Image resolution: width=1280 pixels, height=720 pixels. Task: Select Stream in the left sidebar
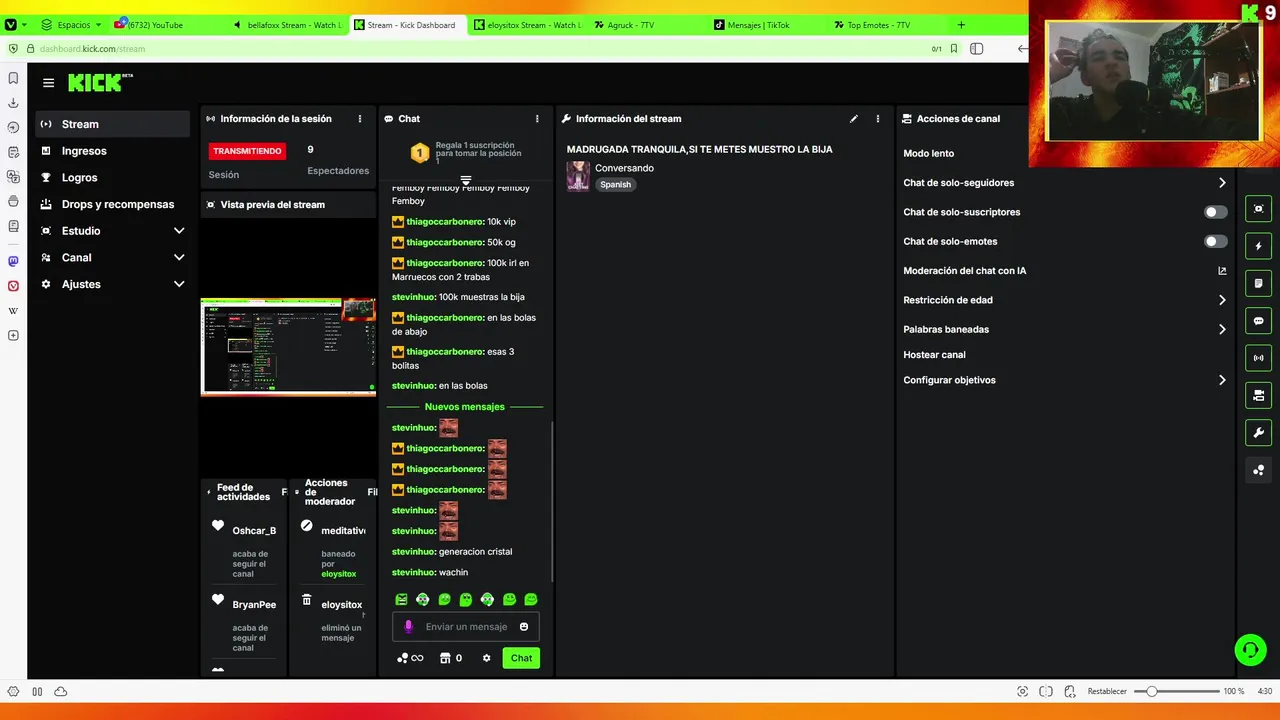111,124
